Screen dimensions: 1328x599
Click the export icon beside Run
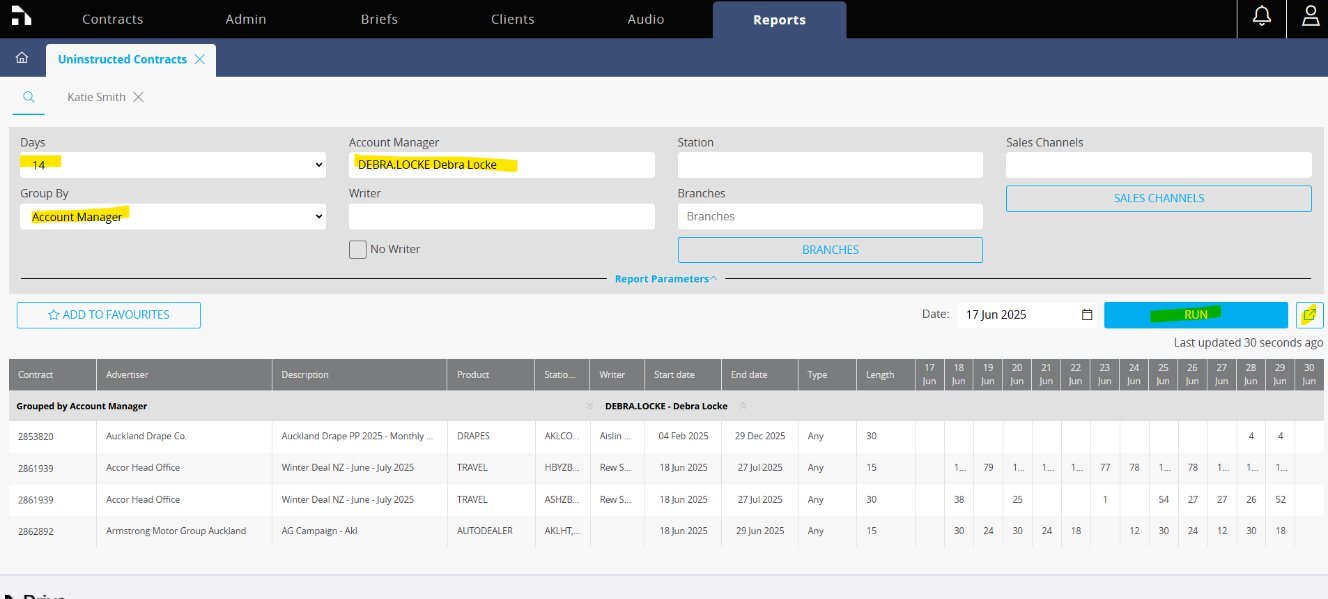[1309, 315]
